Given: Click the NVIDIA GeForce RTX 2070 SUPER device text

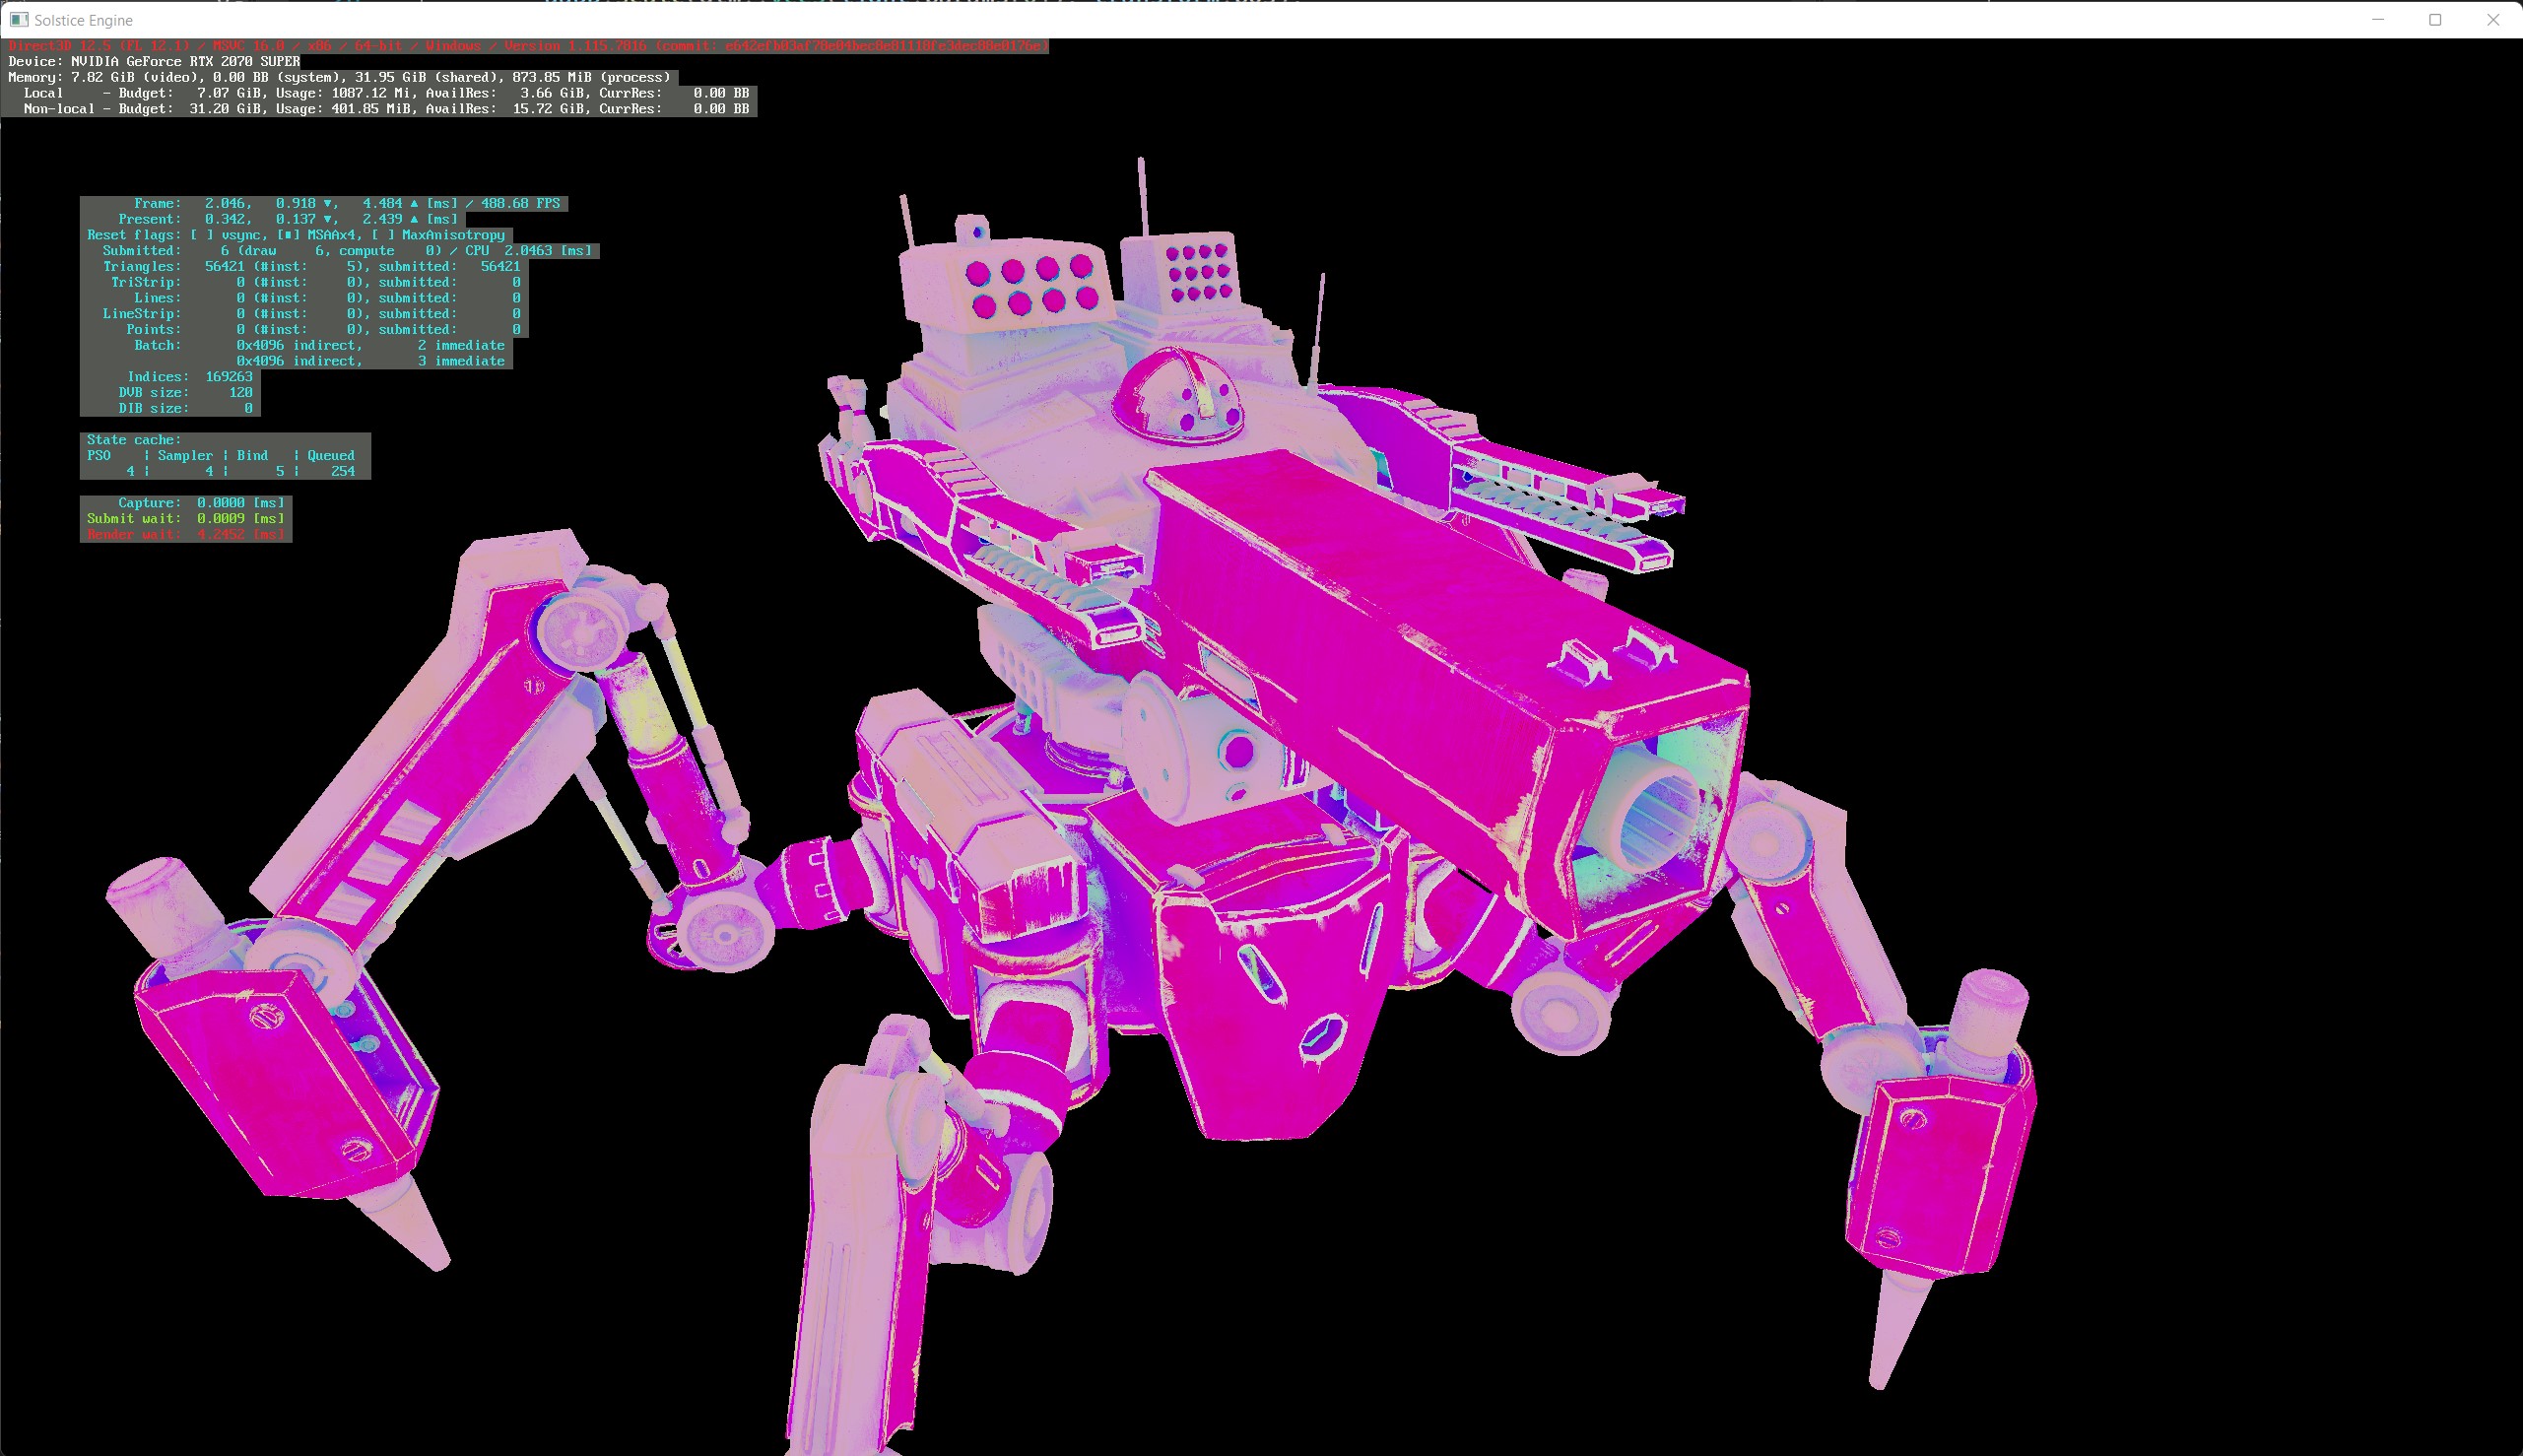Looking at the screenshot, I should click(x=185, y=62).
